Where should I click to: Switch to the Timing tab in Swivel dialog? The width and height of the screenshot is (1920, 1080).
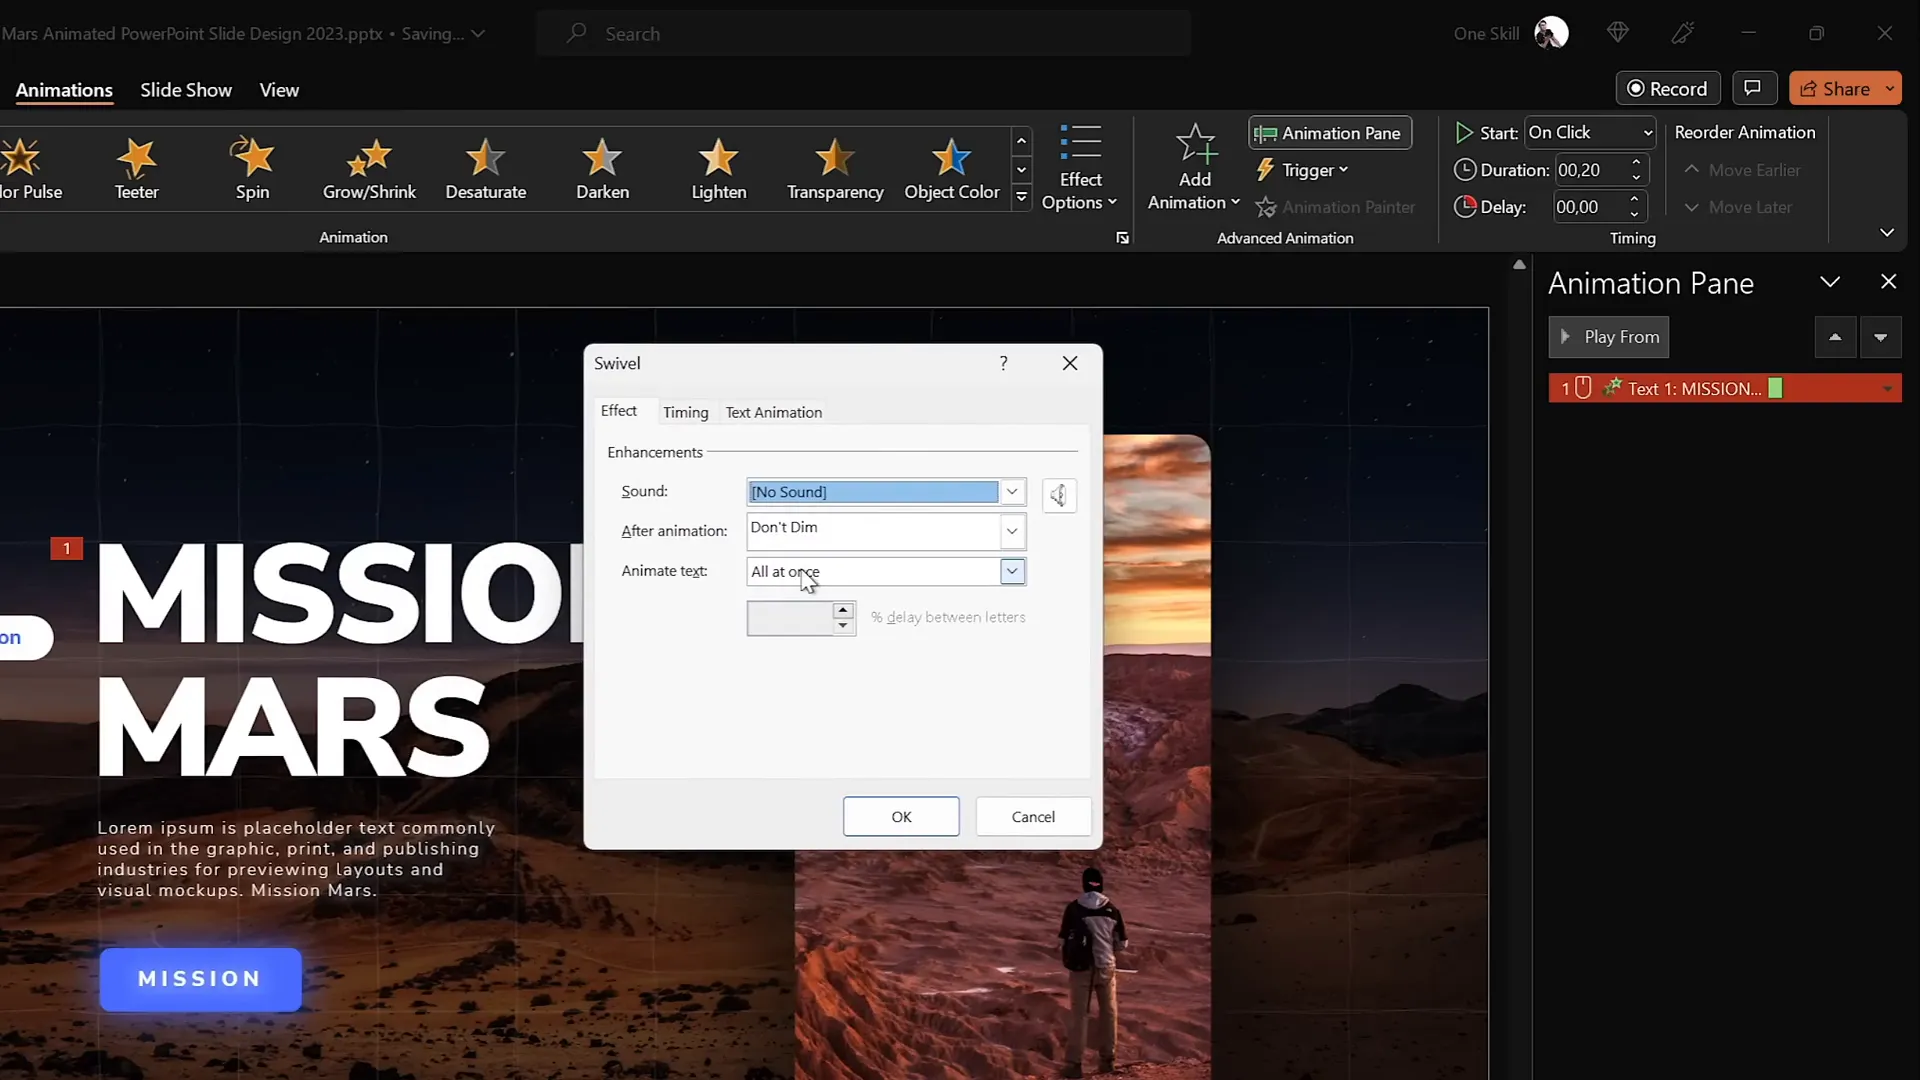[685, 412]
